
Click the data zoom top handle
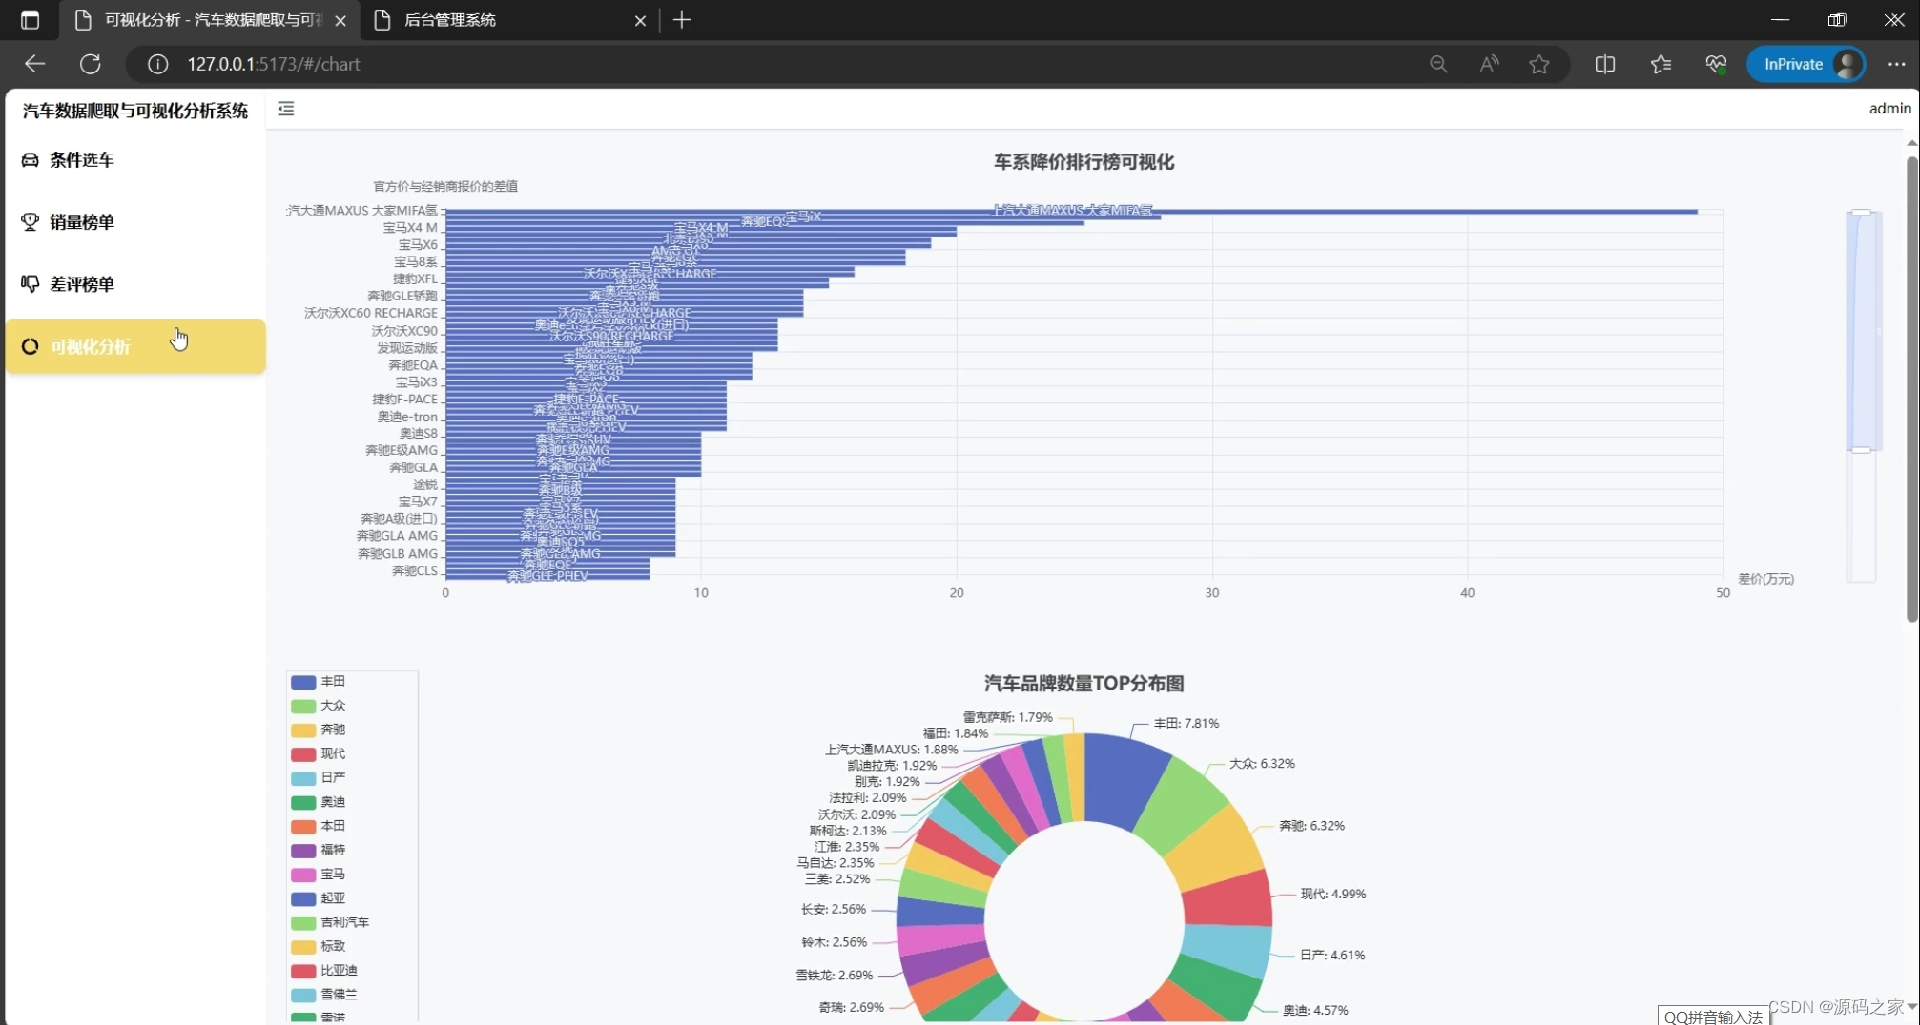click(x=1861, y=212)
